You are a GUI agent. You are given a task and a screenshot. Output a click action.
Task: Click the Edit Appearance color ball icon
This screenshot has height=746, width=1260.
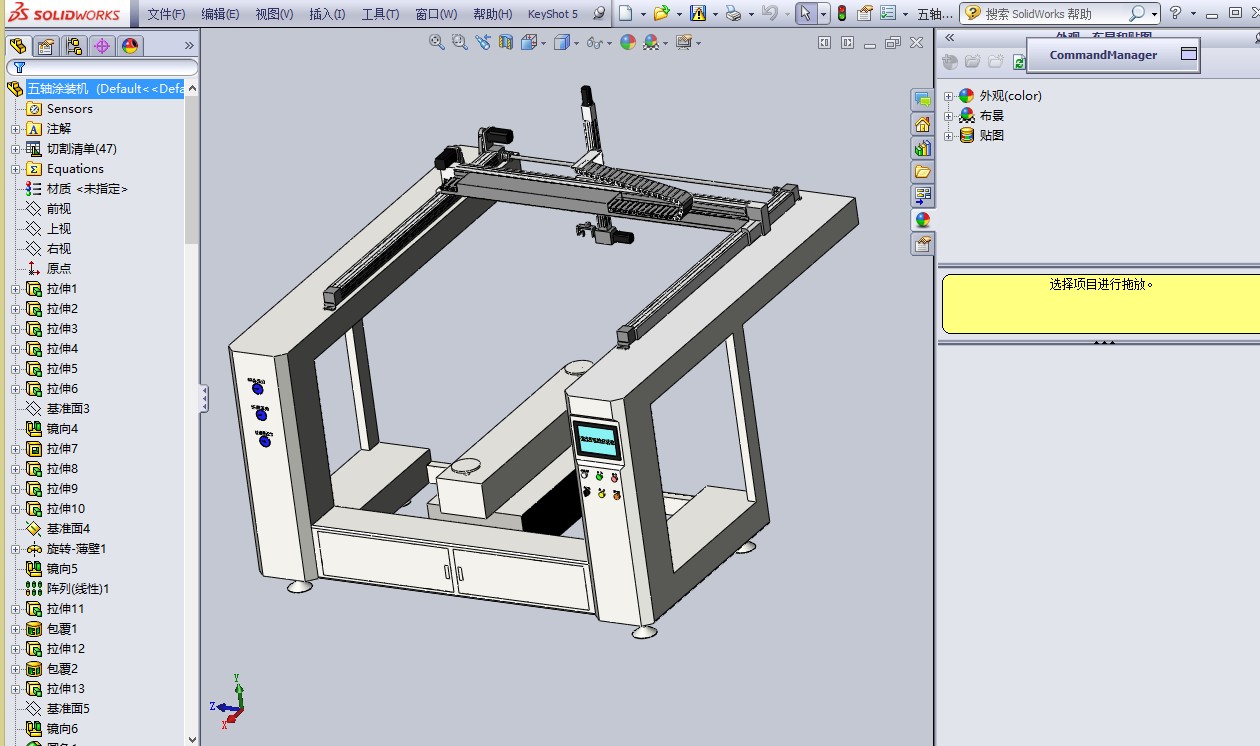[627, 42]
